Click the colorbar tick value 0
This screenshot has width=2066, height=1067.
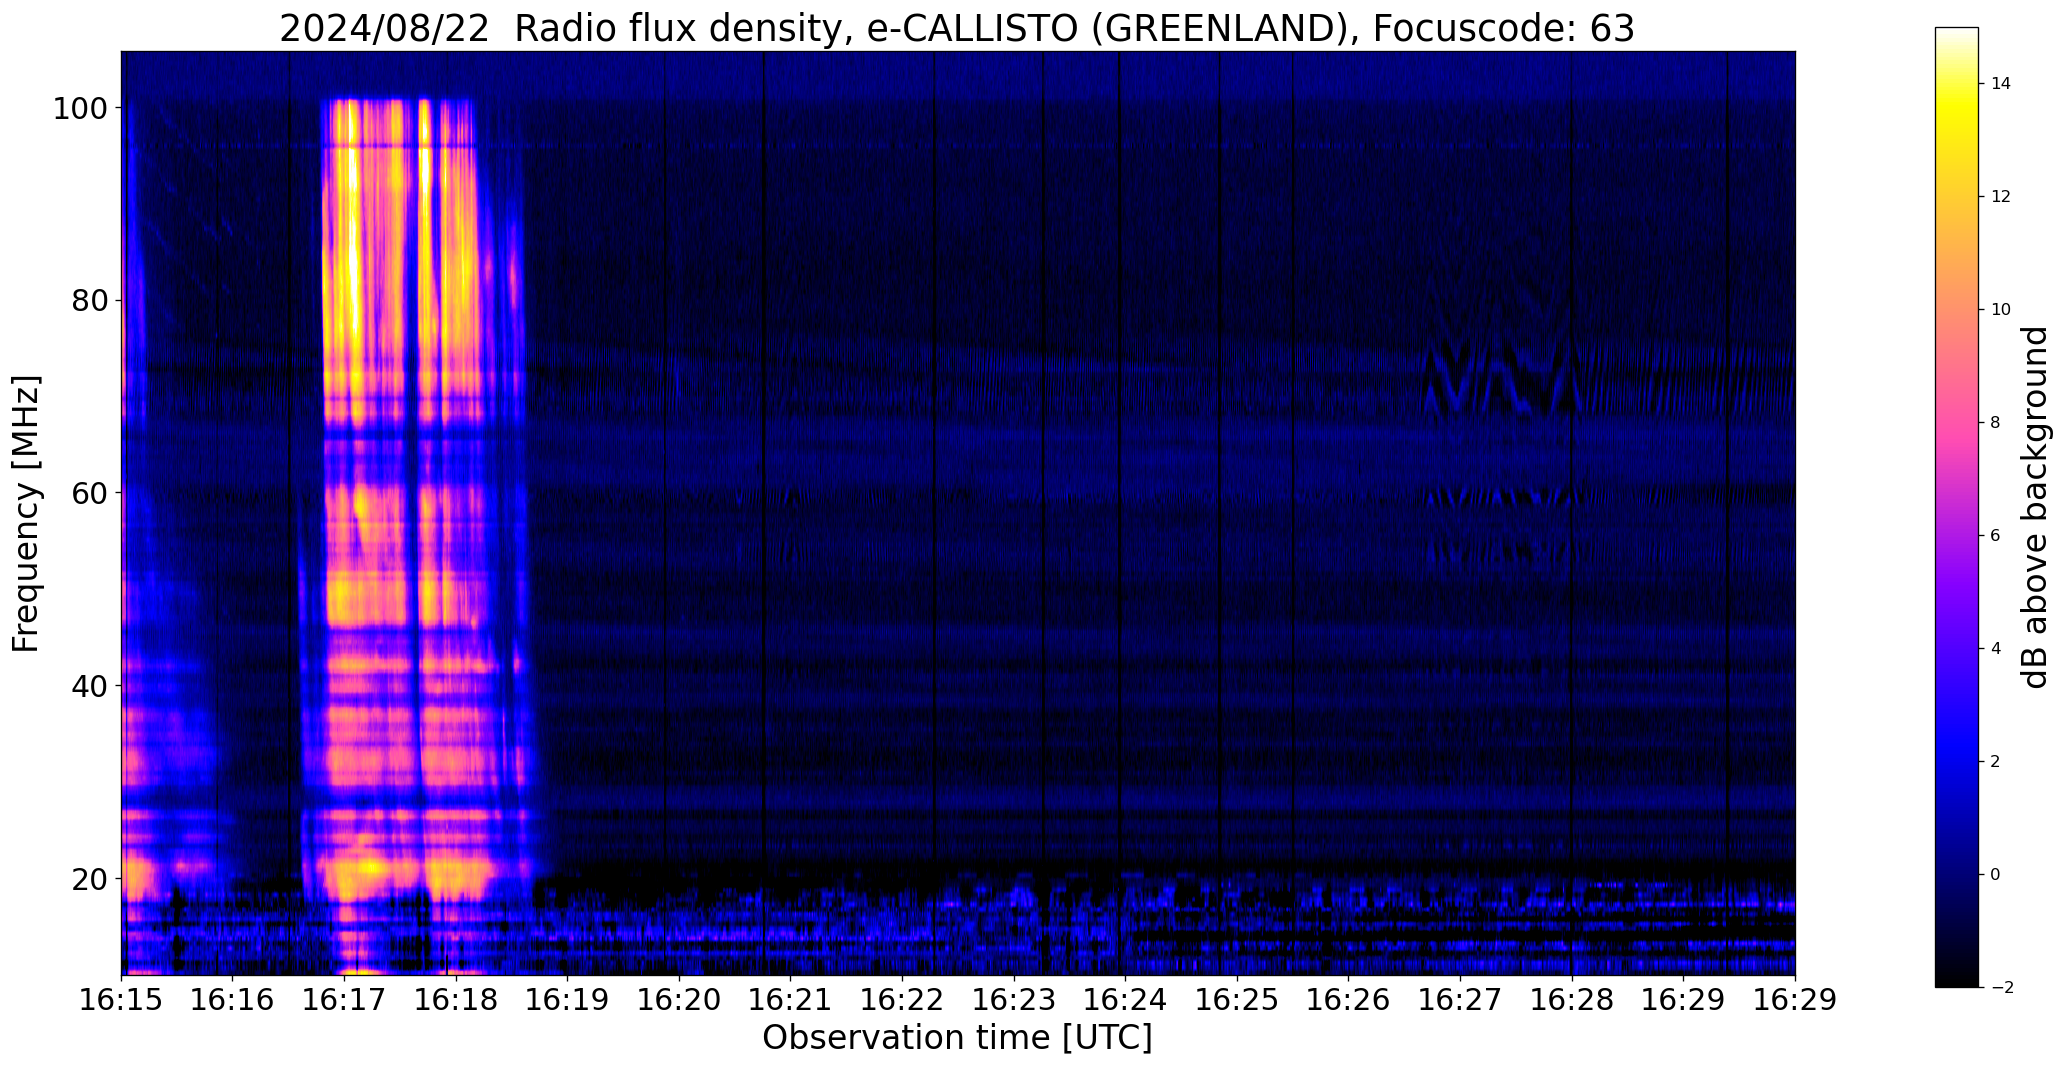[x=1996, y=875]
